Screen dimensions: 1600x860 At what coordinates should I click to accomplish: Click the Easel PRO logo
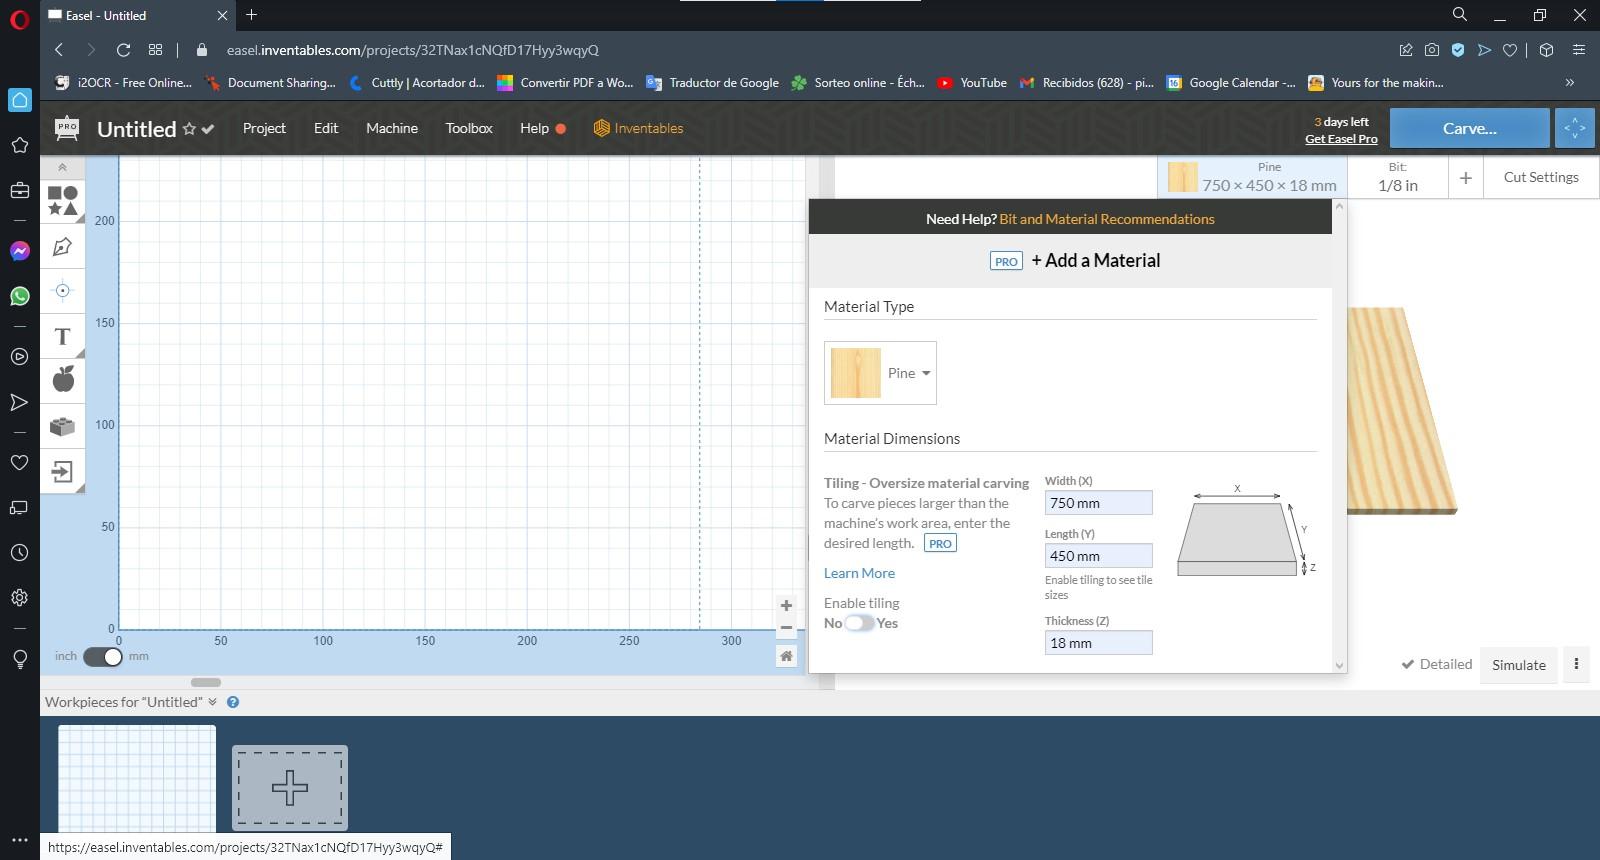point(67,128)
